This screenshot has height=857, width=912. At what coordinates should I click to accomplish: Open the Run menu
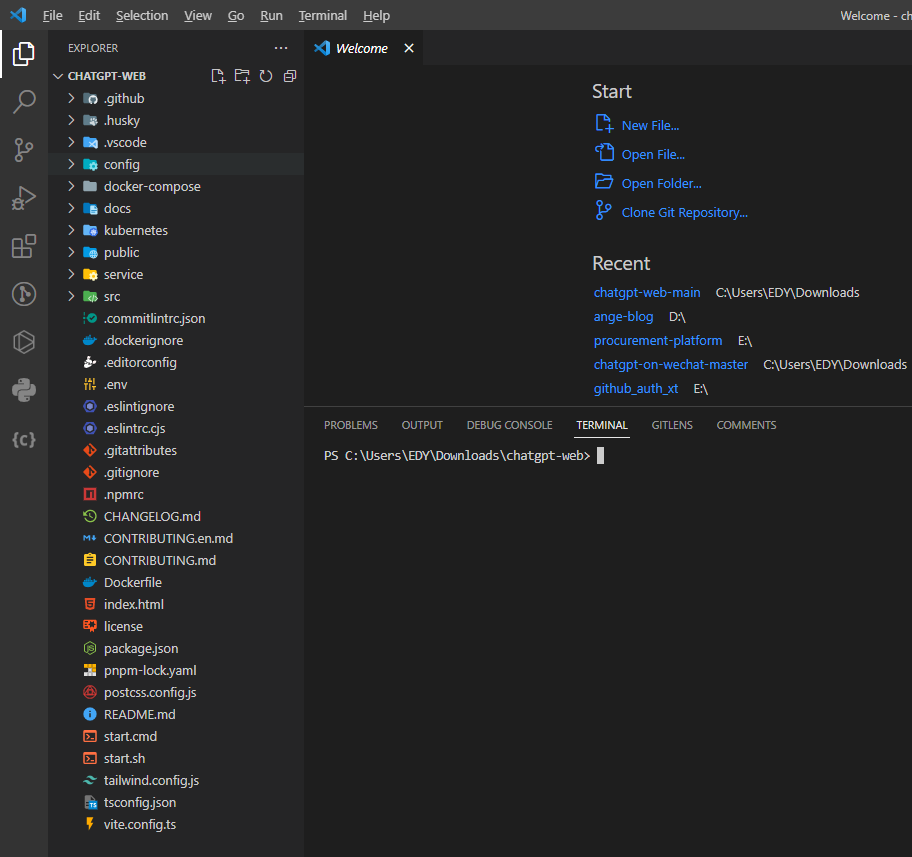coord(271,16)
